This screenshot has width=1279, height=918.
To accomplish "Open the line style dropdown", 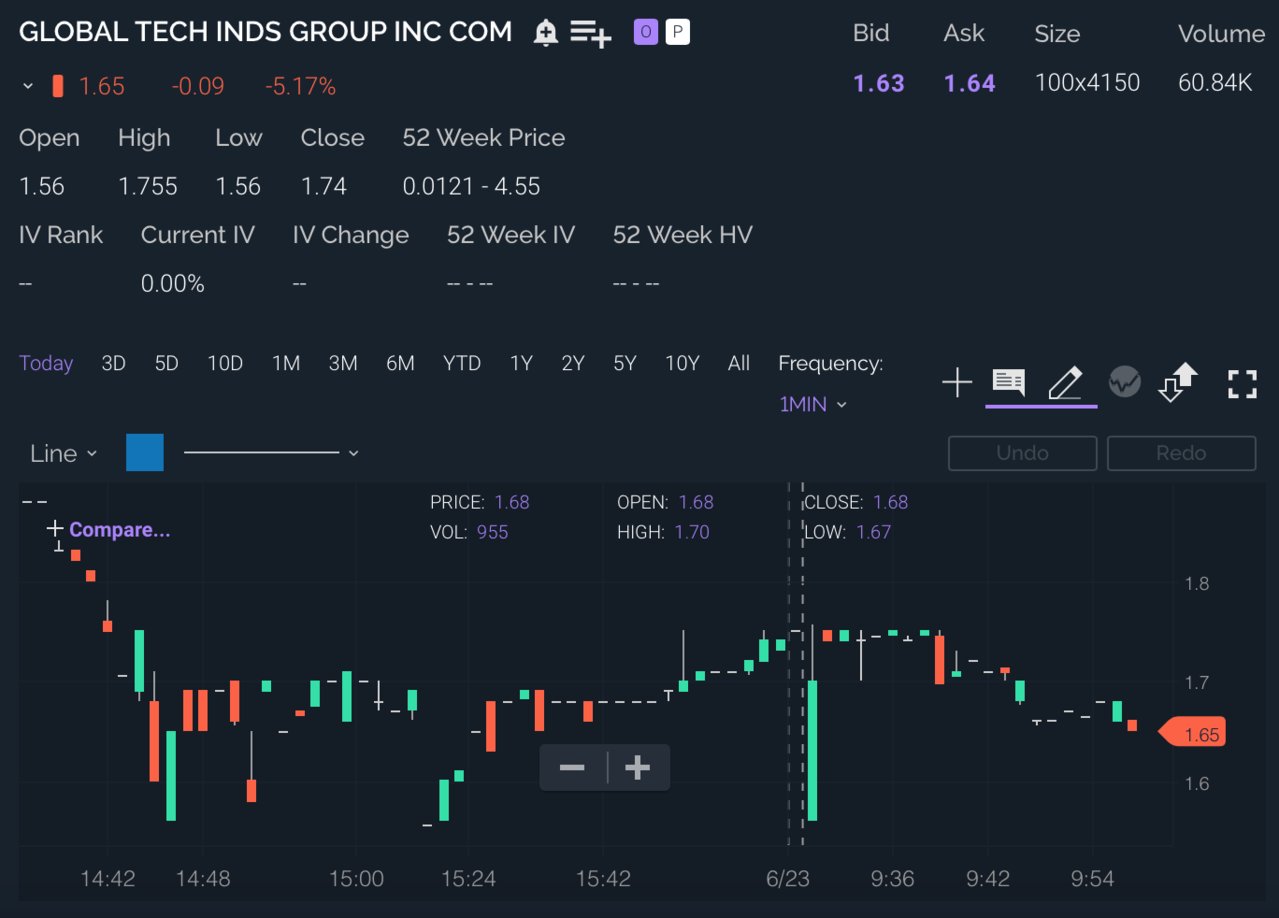I will tap(271, 453).
